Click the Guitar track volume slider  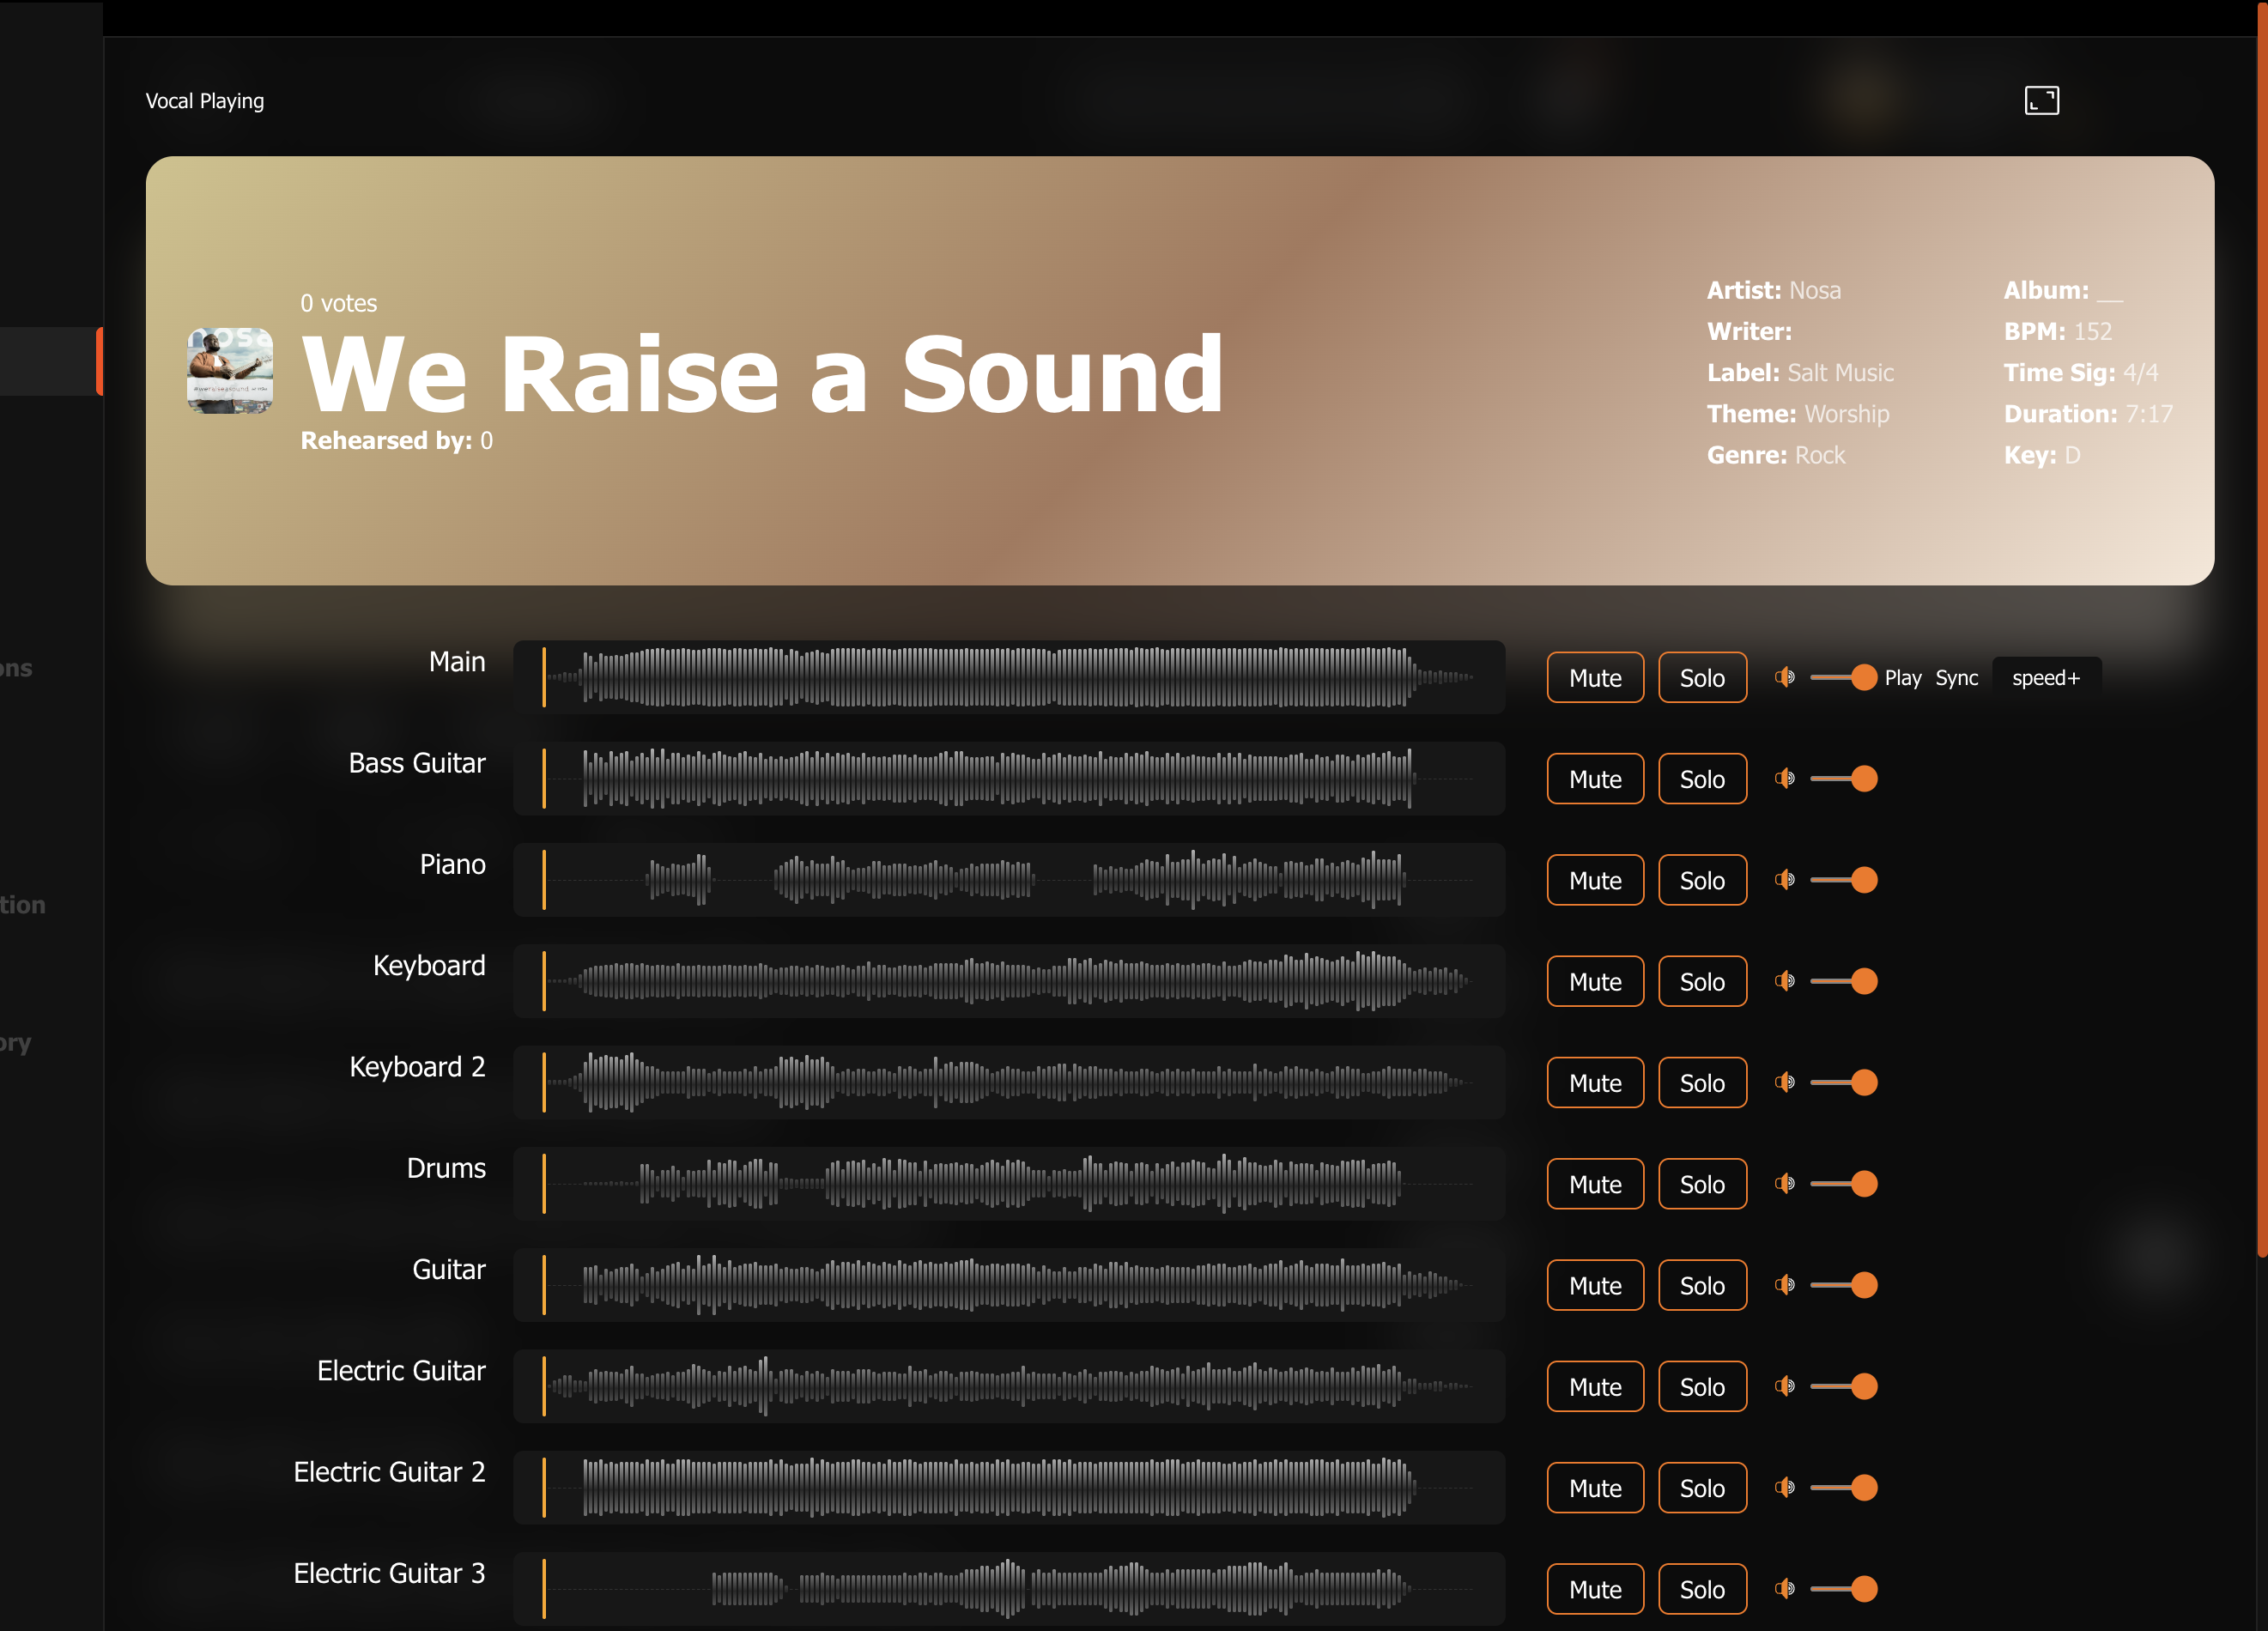pyautogui.click(x=1843, y=1285)
